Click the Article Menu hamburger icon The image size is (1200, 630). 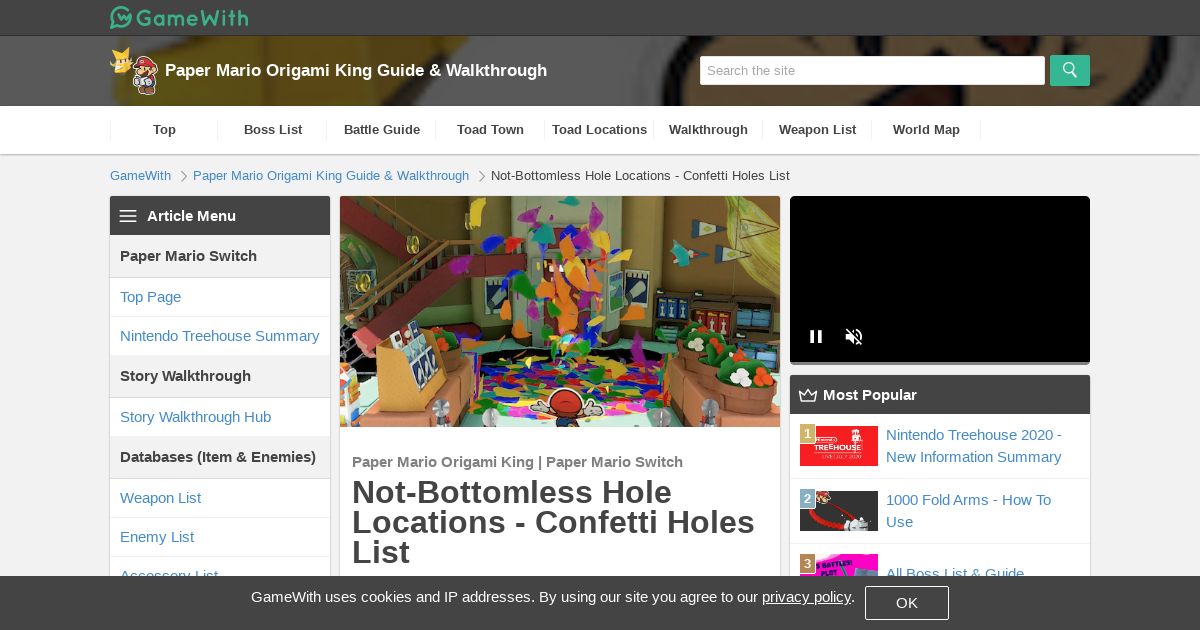pos(128,216)
